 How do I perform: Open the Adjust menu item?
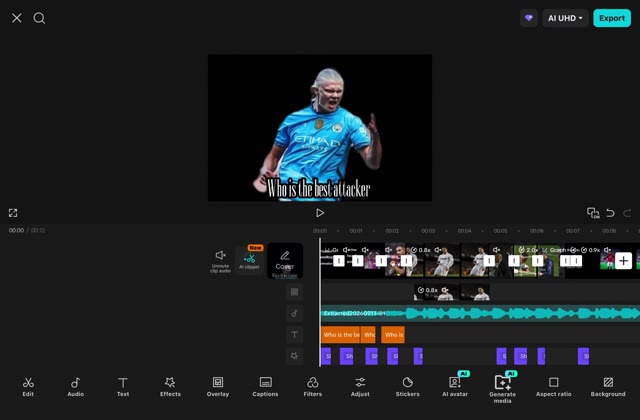pos(360,387)
